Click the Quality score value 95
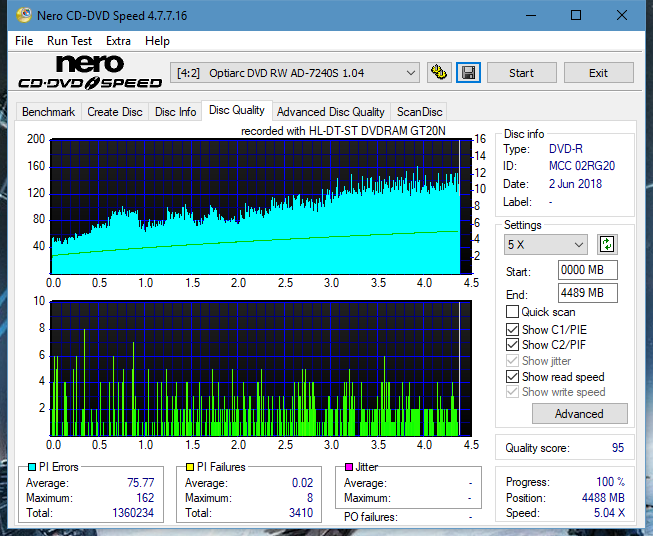The image size is (653, 536). point(618,448)
